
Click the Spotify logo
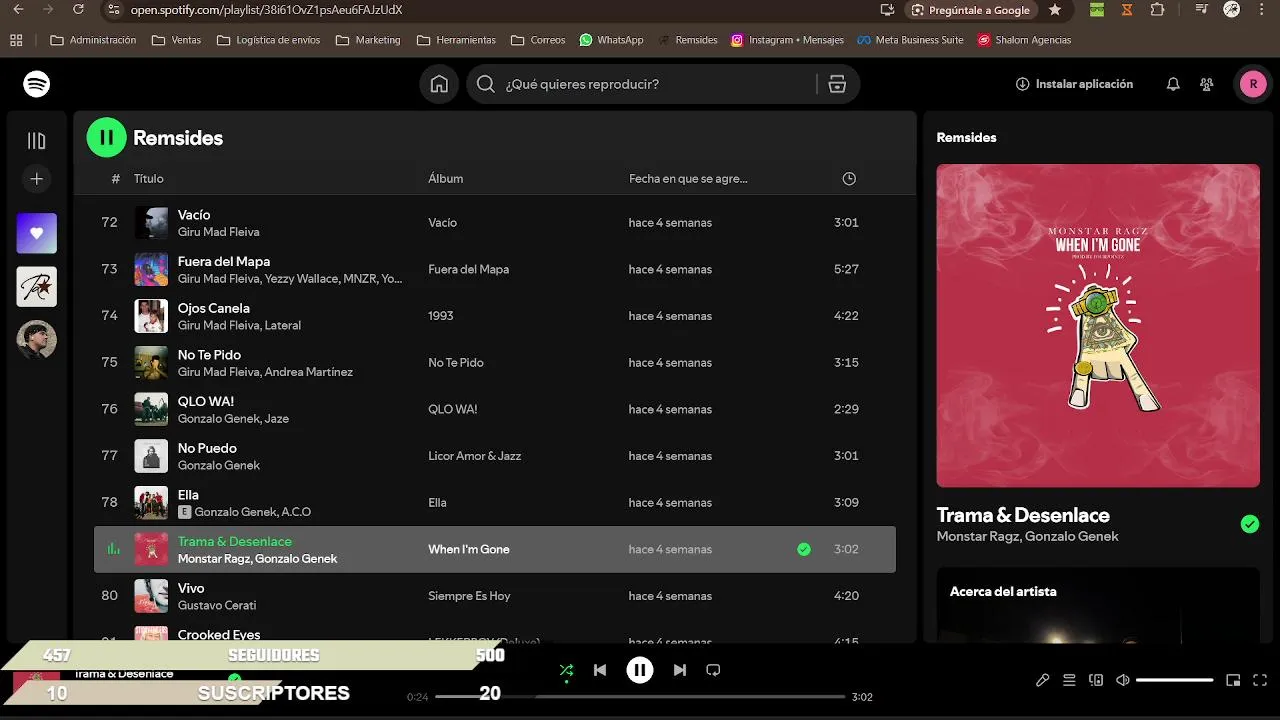pos(37,84)
